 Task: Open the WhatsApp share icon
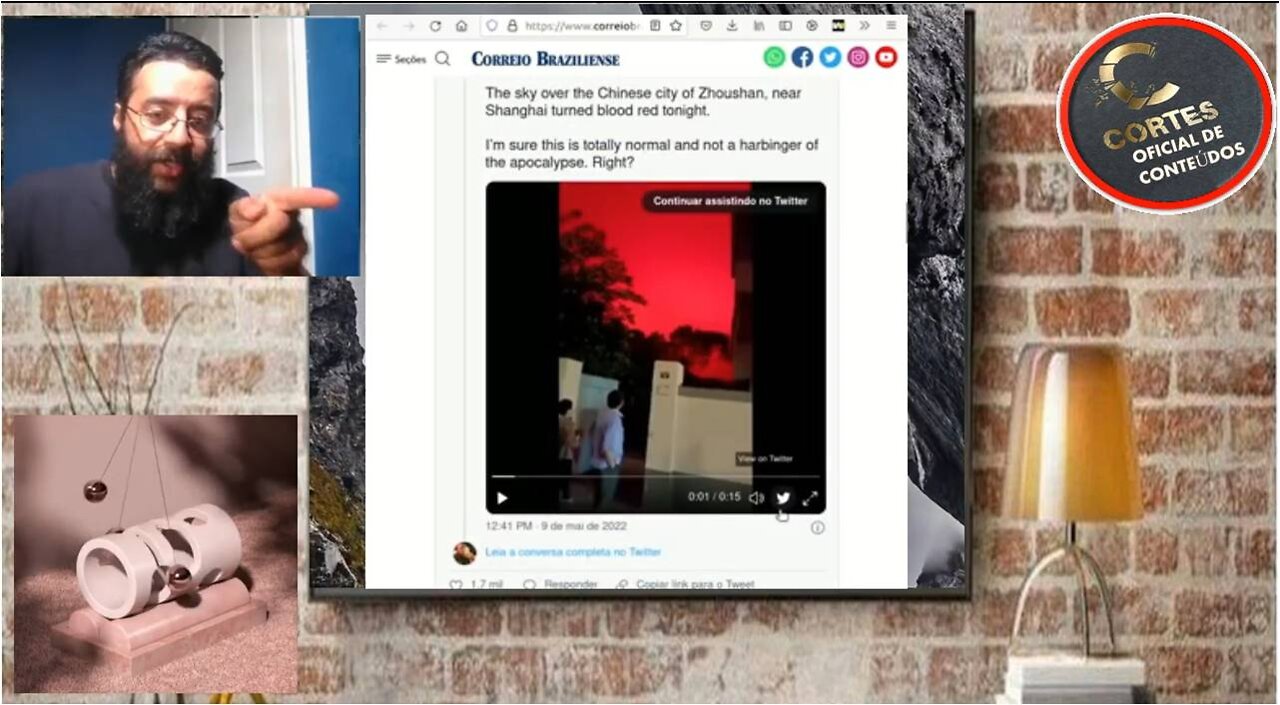tap(774, 58)
